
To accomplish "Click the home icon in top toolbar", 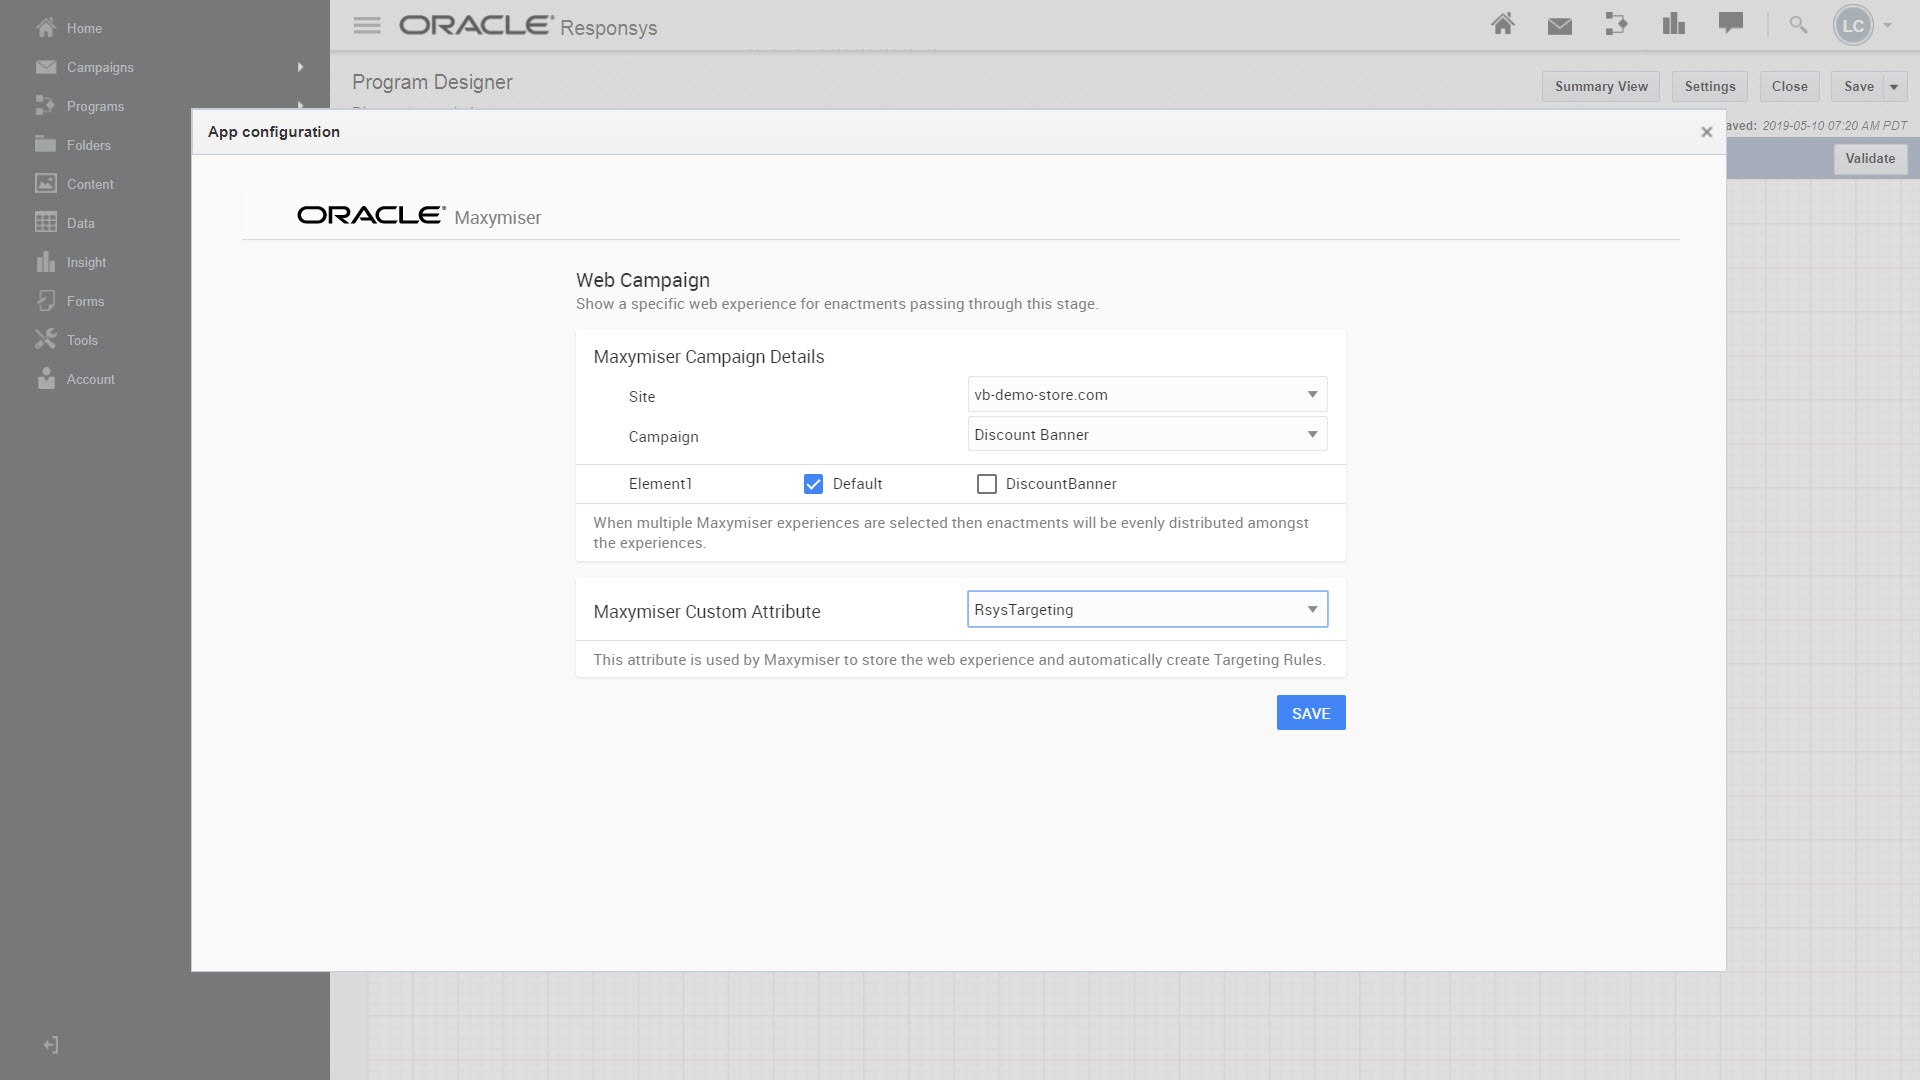I will pyautogui.click(x=1502, y=25).
